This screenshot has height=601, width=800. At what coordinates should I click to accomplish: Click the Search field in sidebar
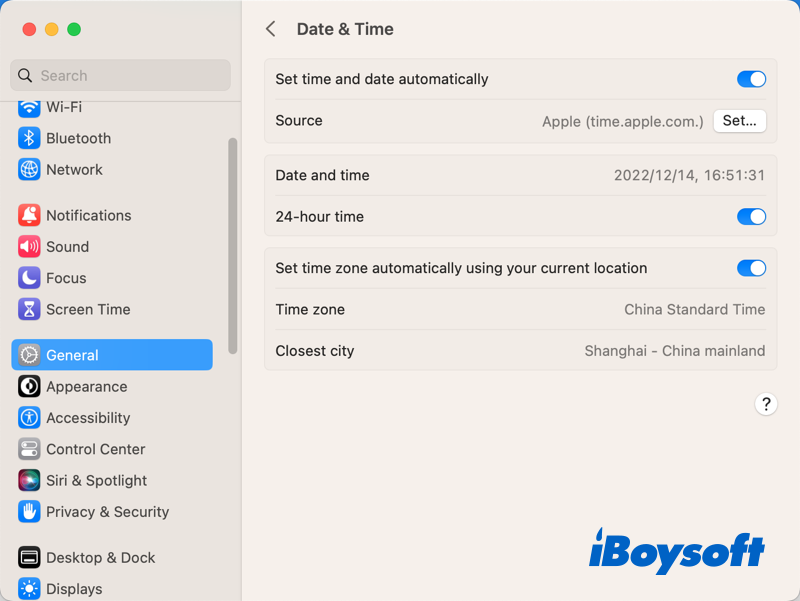click(x=120, y=75)
